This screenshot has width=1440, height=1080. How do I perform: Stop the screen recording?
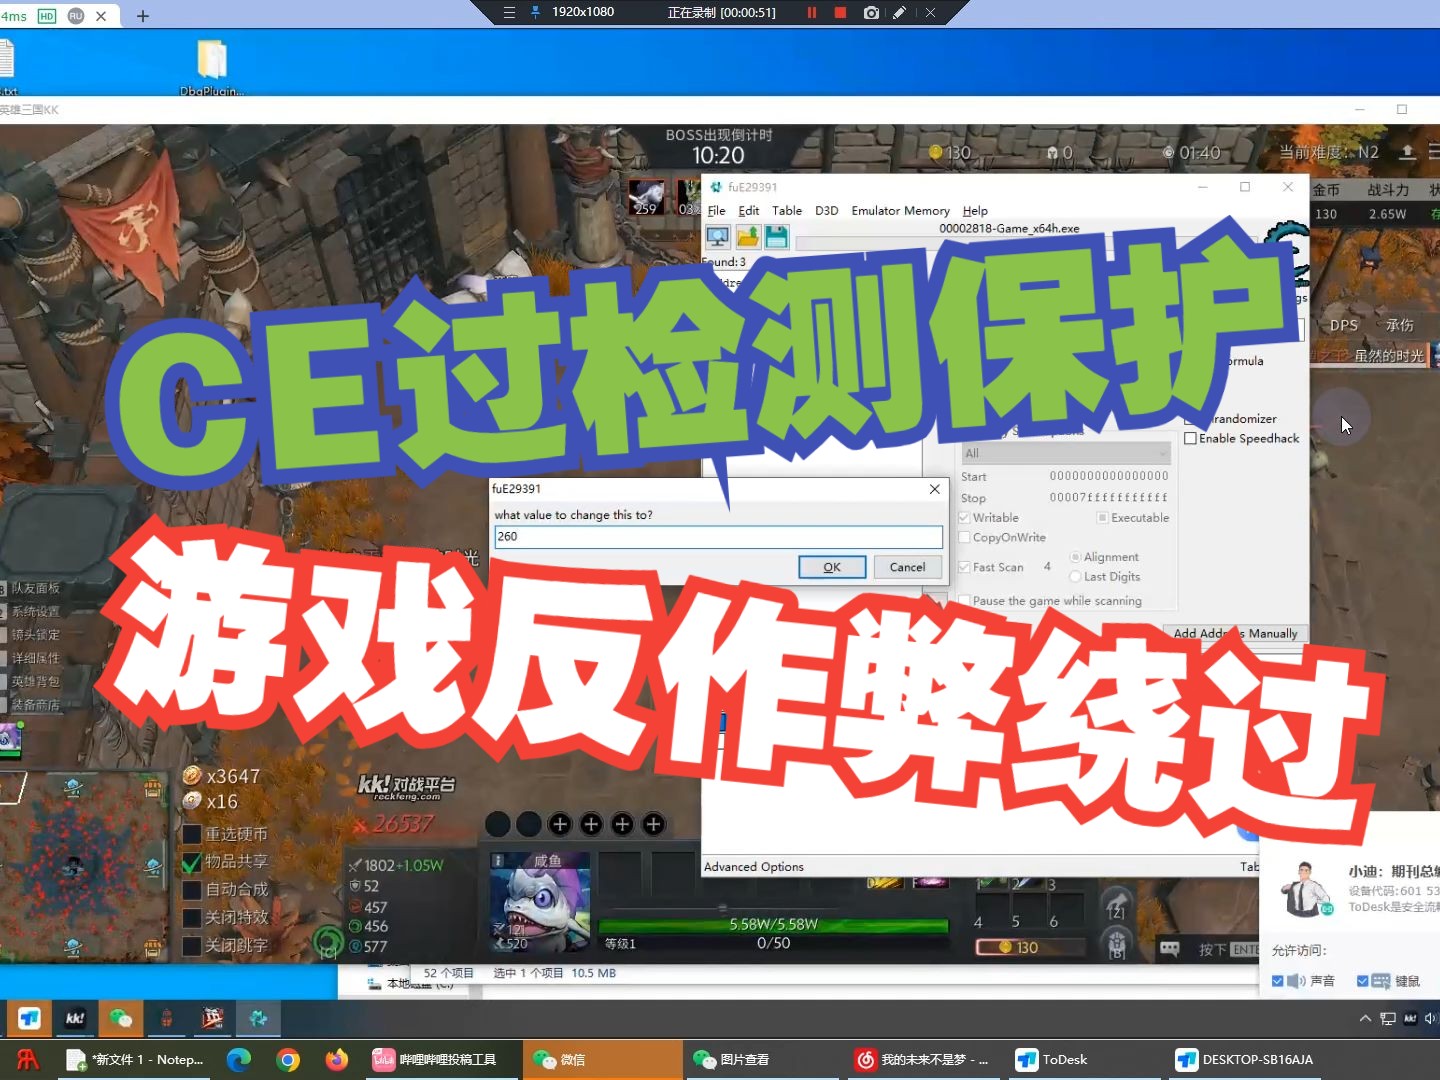(840, 13)
